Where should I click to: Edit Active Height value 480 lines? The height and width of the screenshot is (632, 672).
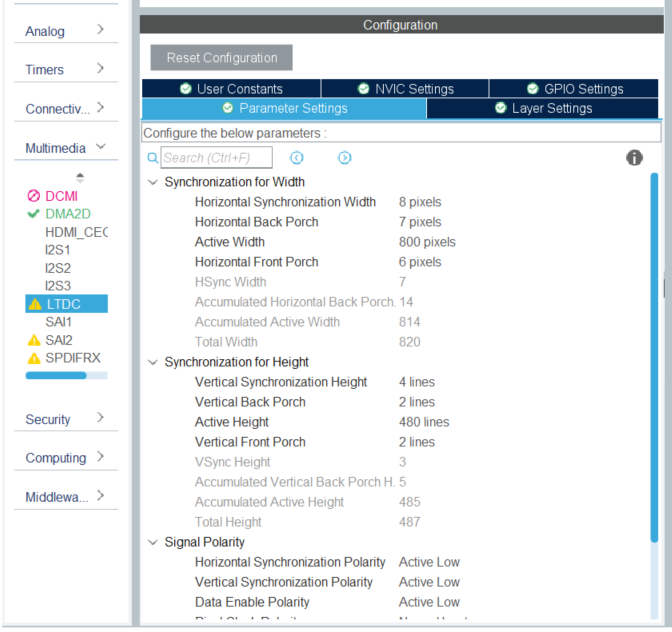point(424,422)
